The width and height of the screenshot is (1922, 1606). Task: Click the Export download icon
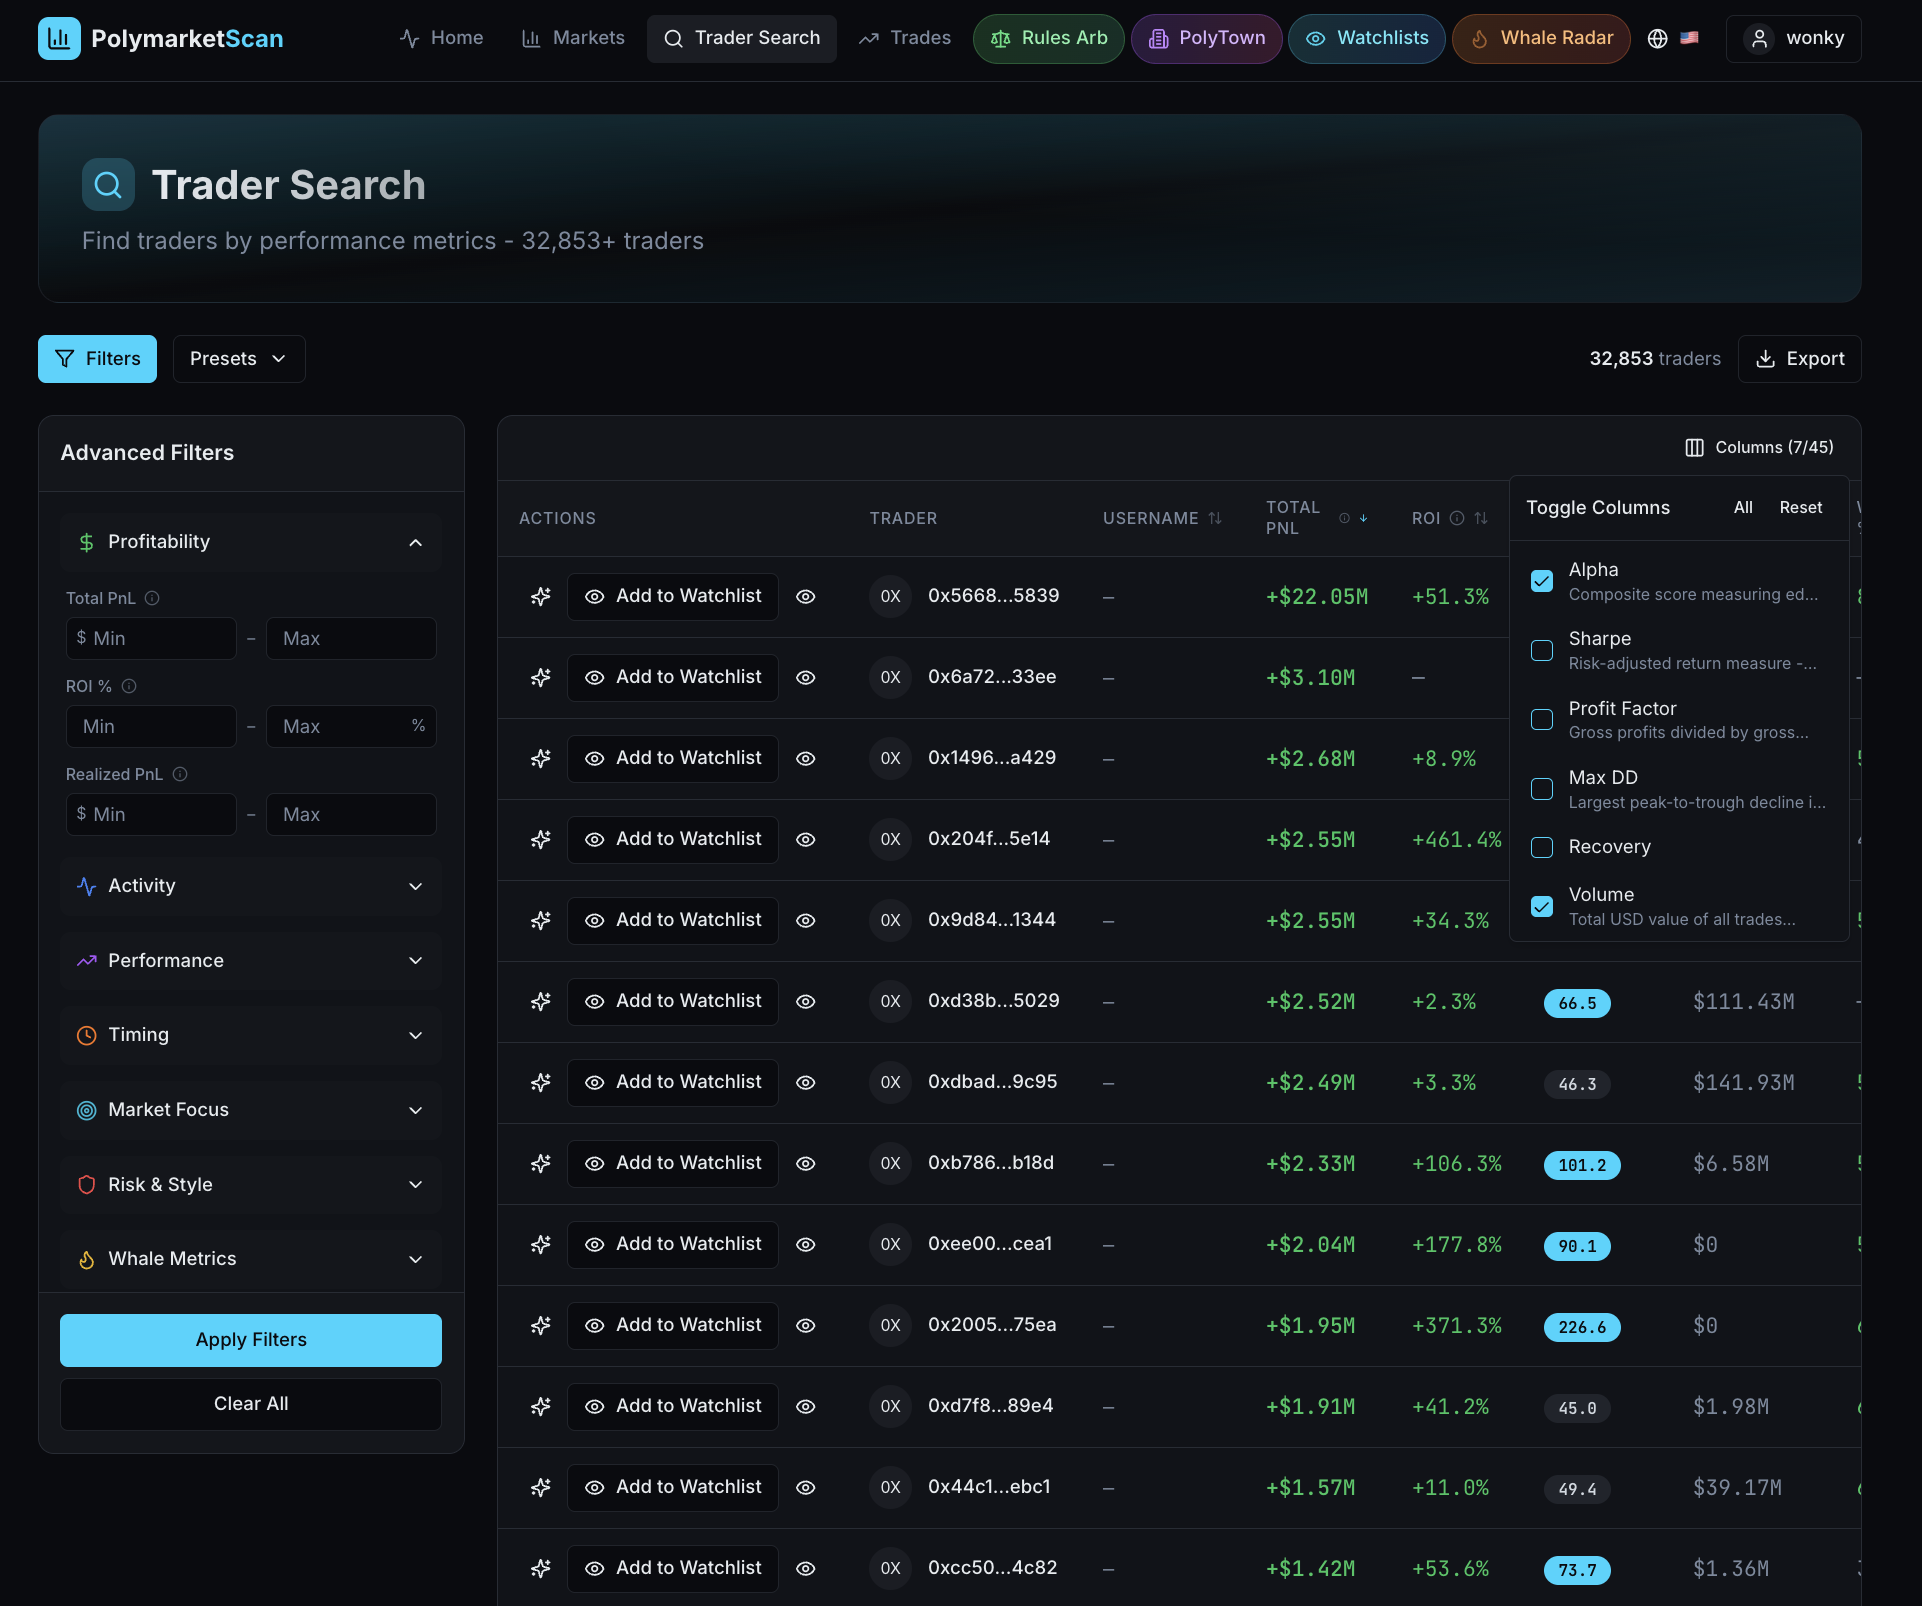coord(1765,358)
